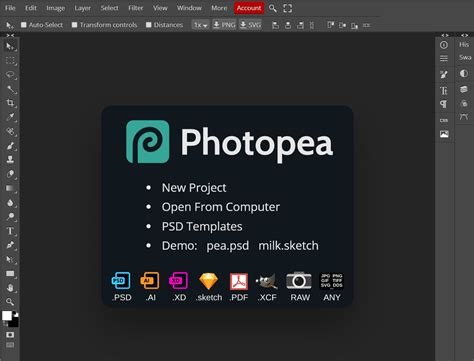Expand the History/Swatches panel column arrows
Image resolution: width=474 pixels, height=361 pixels.
464,35
